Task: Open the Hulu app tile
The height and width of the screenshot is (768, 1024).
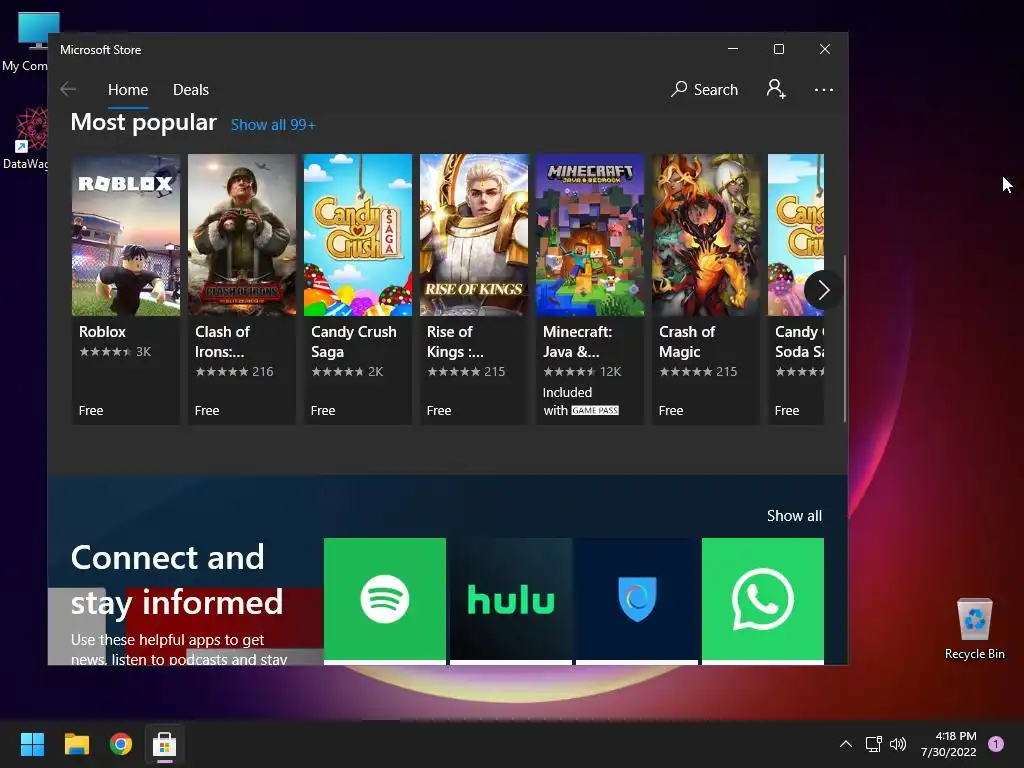Action: pyautogui.click(x=511, y=601)
